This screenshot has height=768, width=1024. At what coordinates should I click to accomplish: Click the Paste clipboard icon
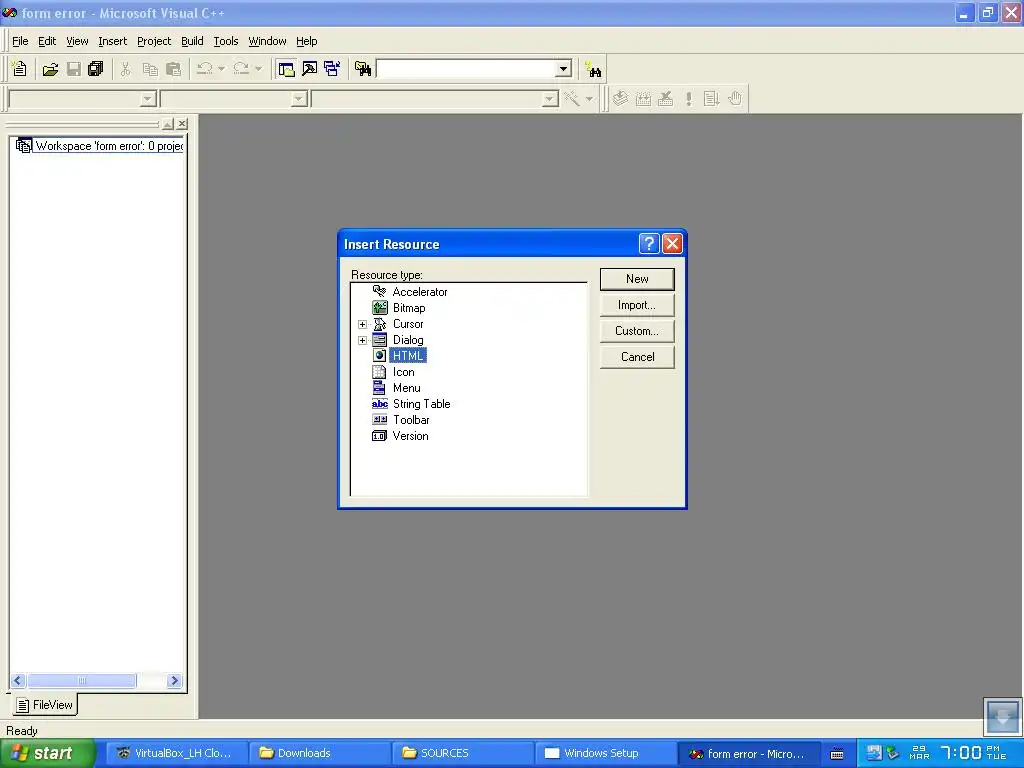pyautogui.click(x=173, y=69)
